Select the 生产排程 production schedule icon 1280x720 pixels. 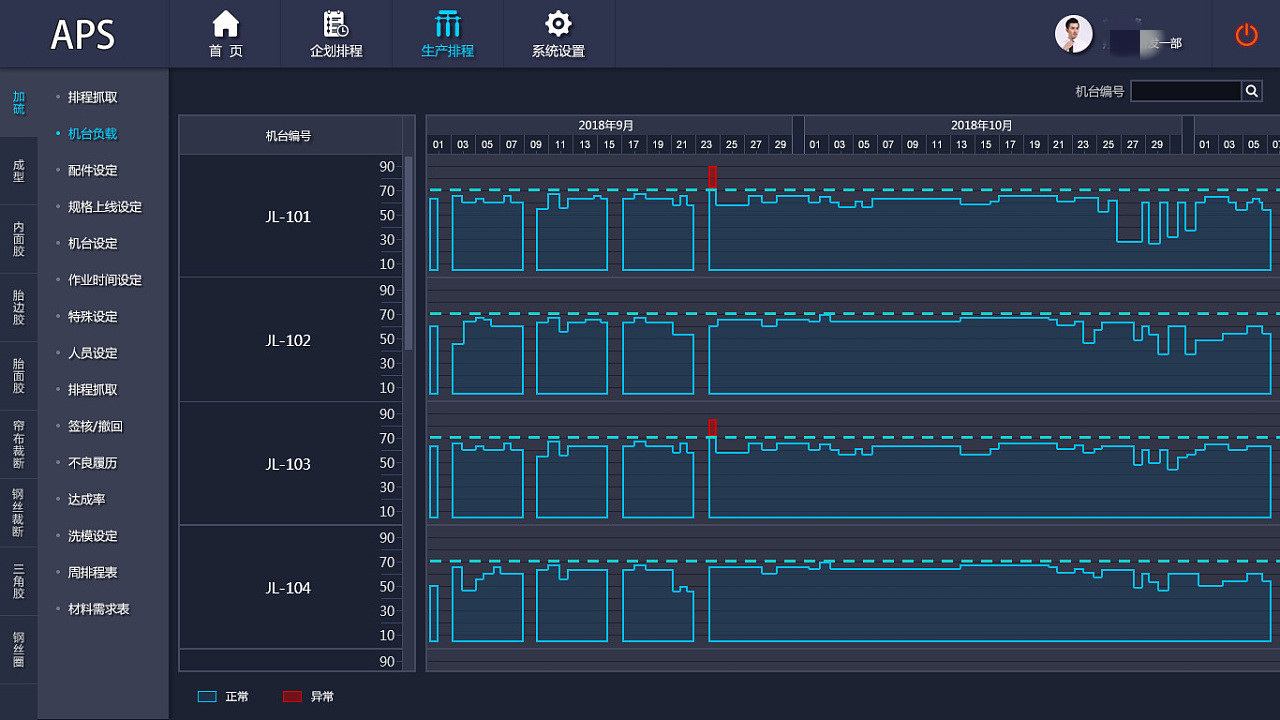pyautogui.click(x=447, y=24)
